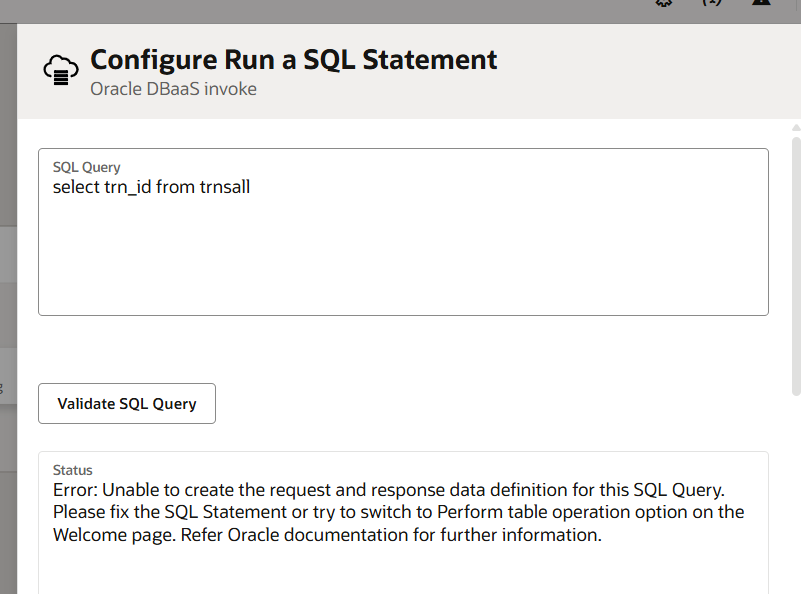This screenshot has height=594, width=801.
Task: Select the query text 'select trn_id from trnsall'
Action: 151,187
